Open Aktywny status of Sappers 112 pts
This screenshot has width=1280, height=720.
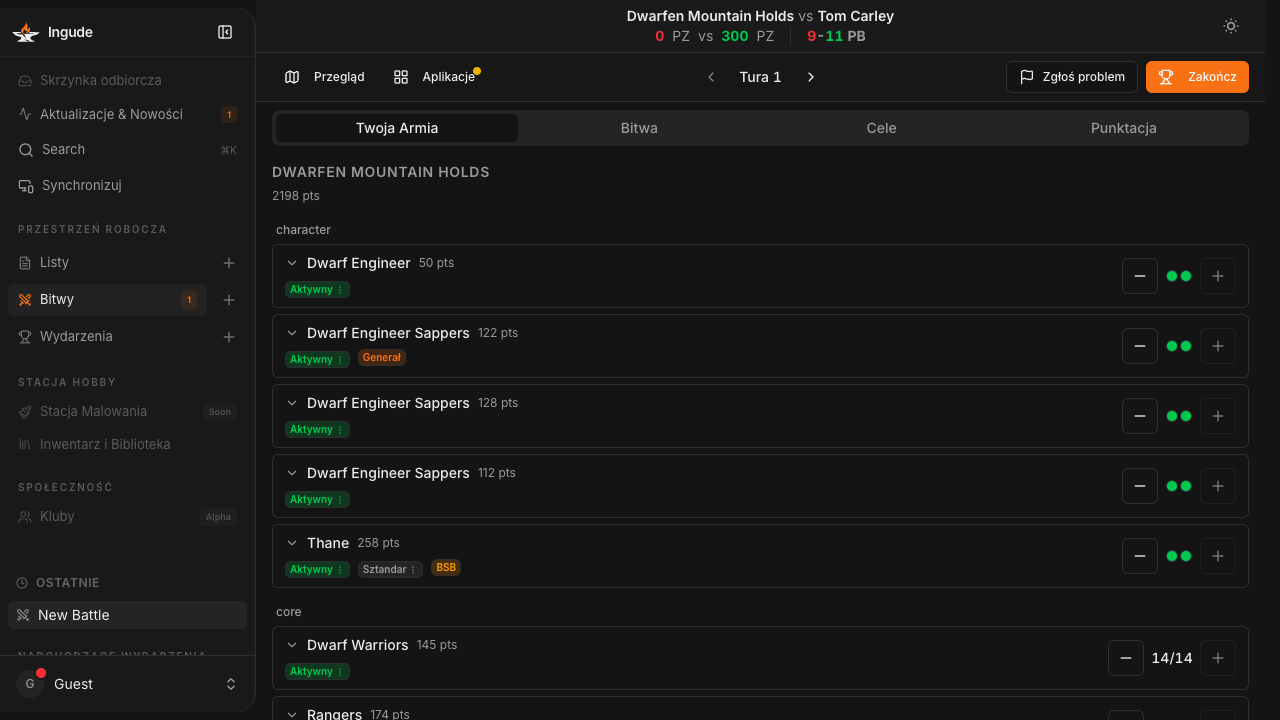317,499
